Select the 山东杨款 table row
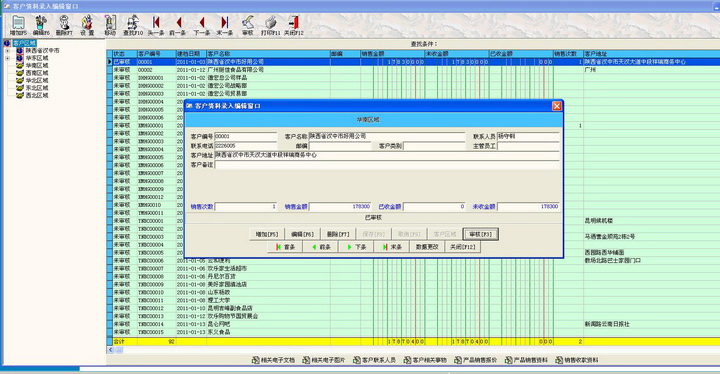The image size is (720, 374). [413, 292]
